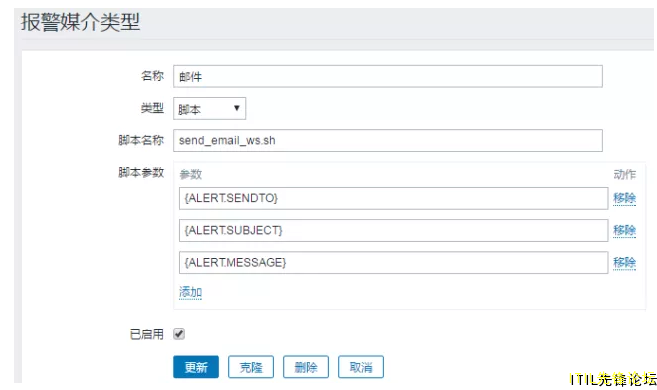Click the {ALERT.MESSAGE} parameter field
657x390 pixels.
(393, 263)
